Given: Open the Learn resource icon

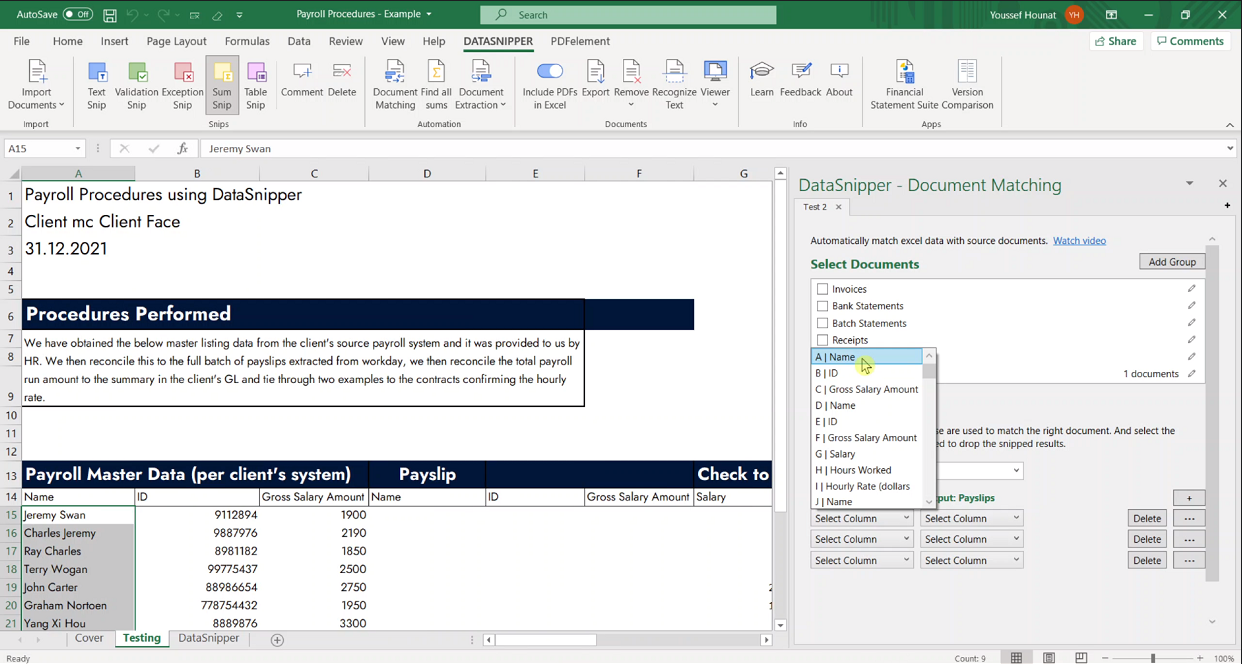Looking at the screenshot, I should (762, 80).
